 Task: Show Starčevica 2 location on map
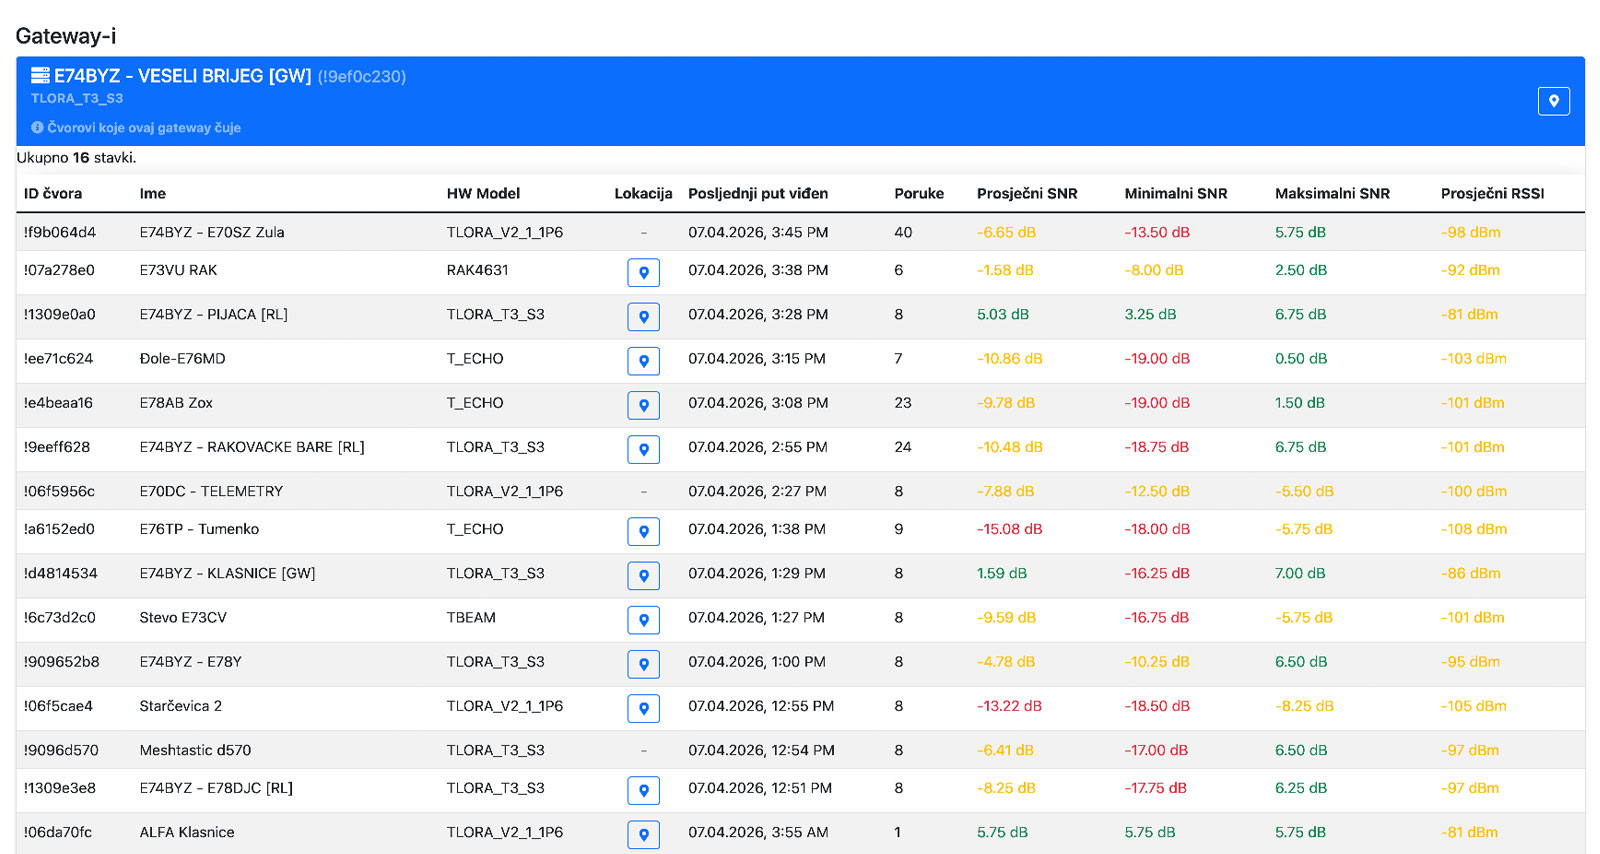[643, 707]
